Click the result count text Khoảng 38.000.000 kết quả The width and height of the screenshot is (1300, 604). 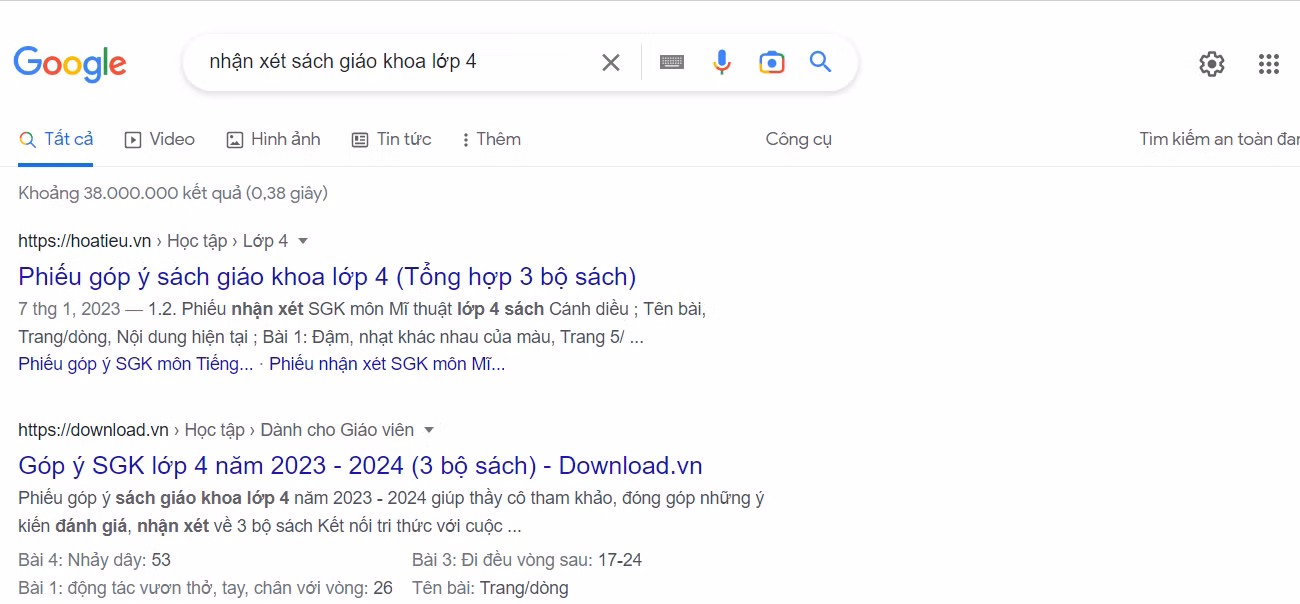(173, 193)
